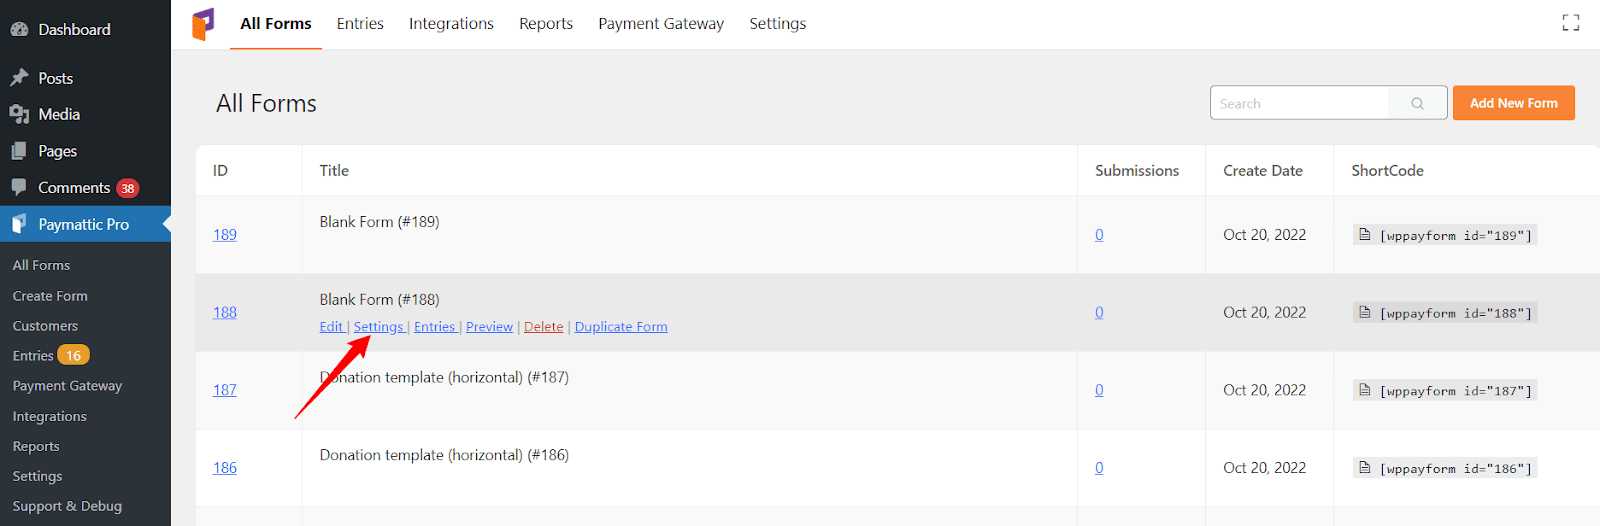
Task: Click form ID link 187
Action: tap(225, 390)
